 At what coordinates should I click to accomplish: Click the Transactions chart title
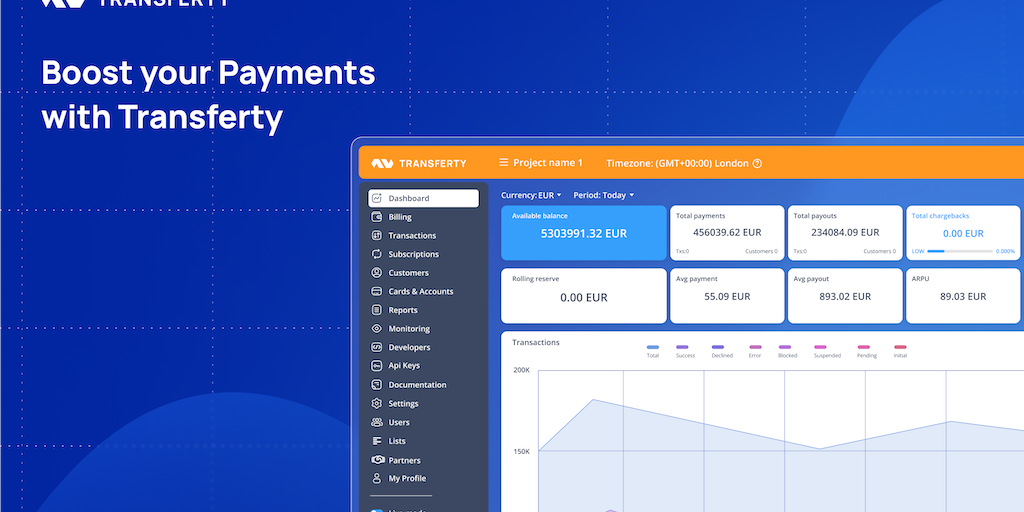536,342
